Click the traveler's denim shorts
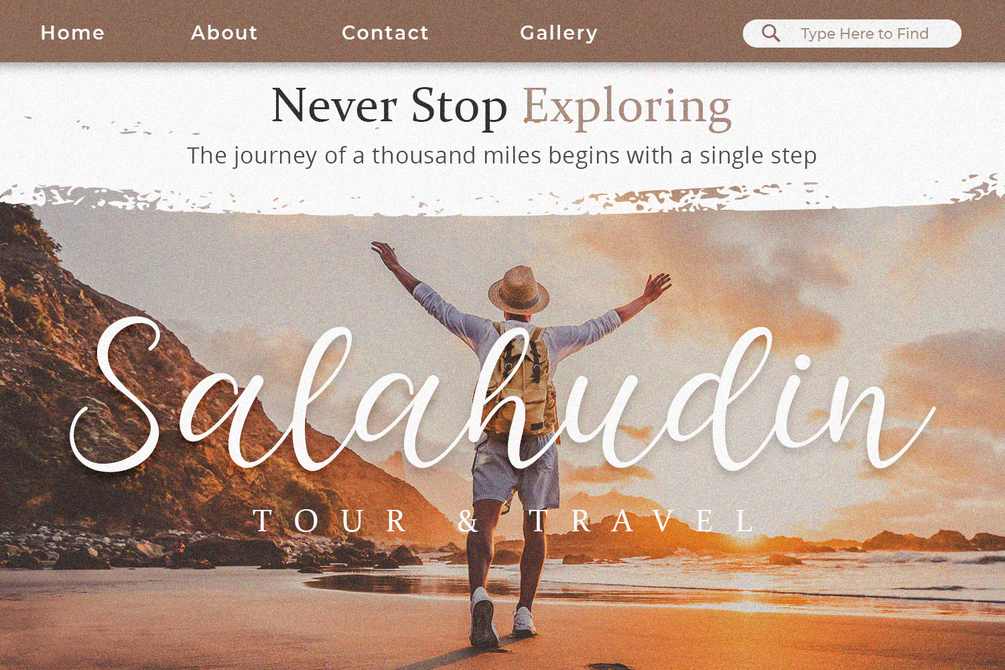This screenshot has height=670, width=1005. click(516, 471)
